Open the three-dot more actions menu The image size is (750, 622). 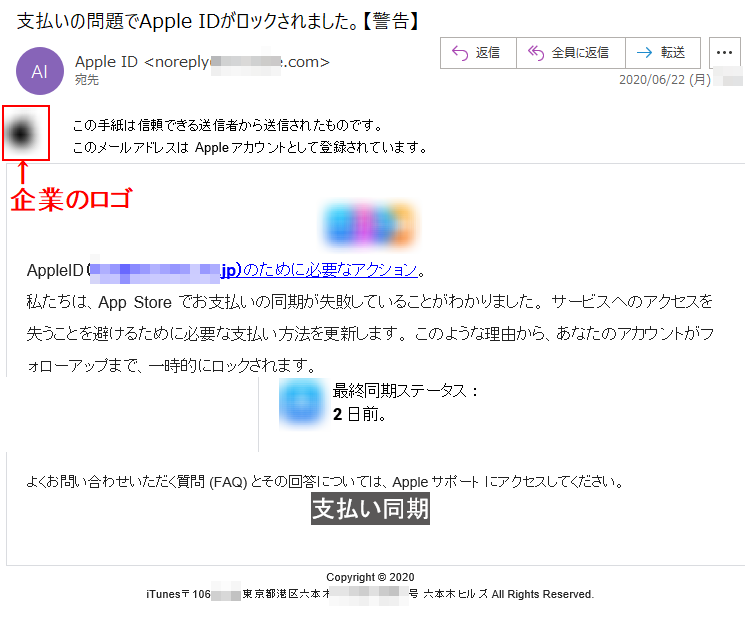point(725,53)
